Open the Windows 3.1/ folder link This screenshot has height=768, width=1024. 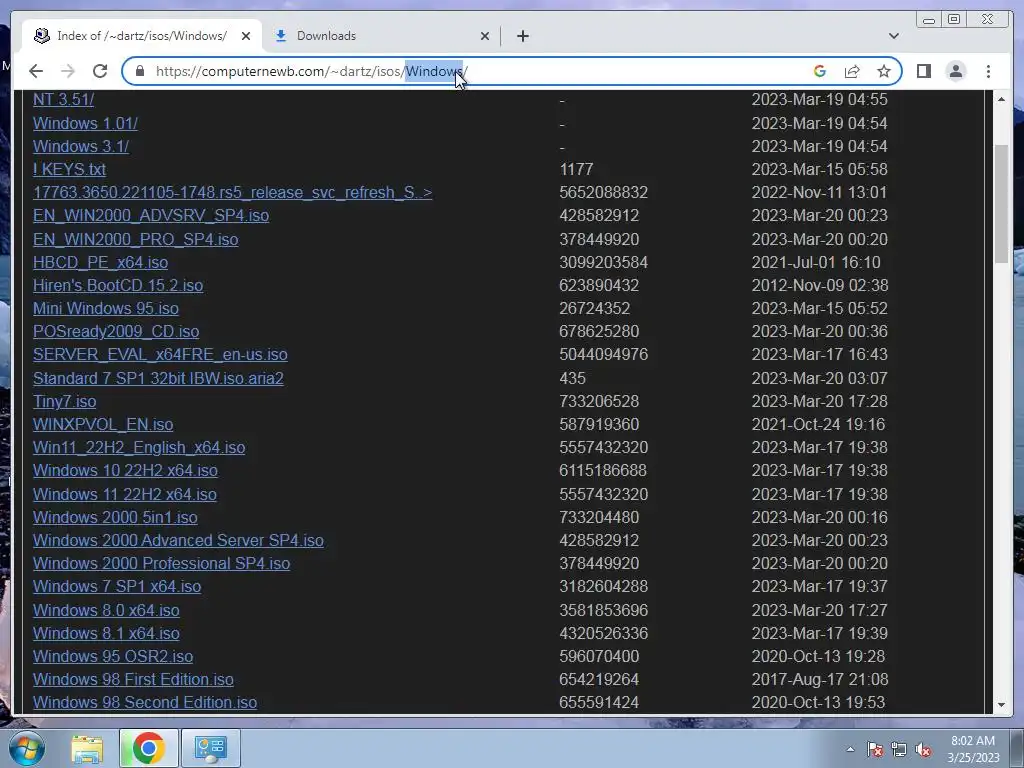(81, 146)
